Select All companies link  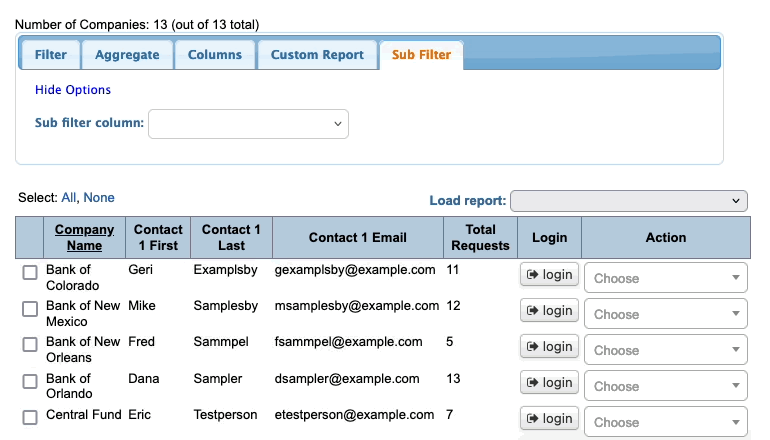69,198
